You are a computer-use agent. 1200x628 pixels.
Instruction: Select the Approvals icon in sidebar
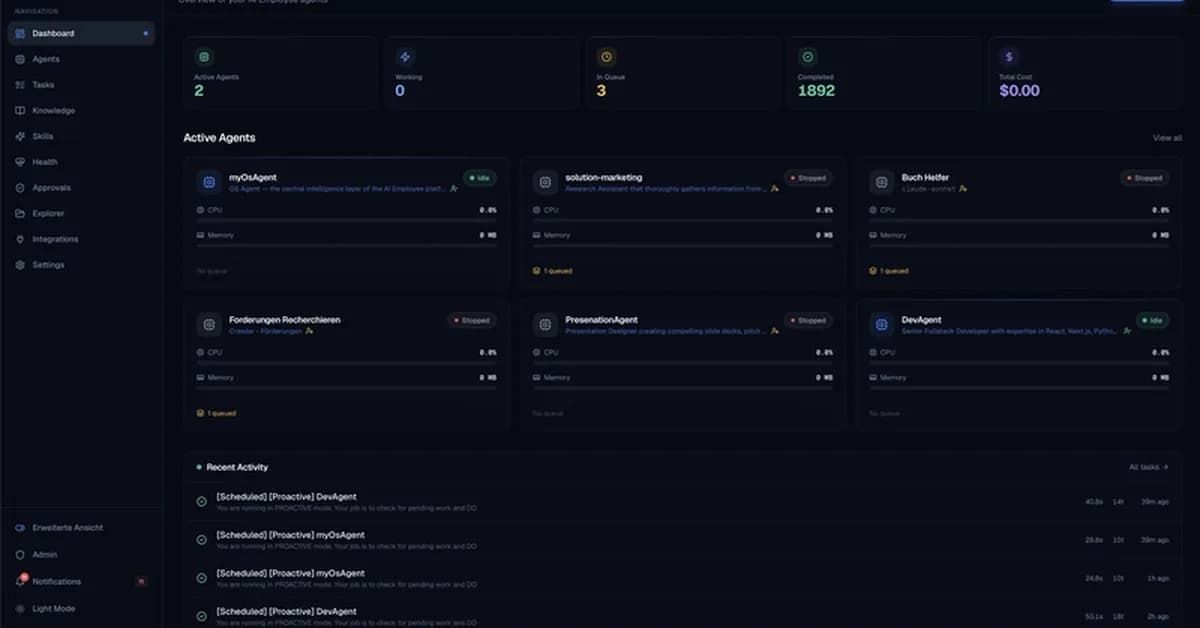(21, 187)
